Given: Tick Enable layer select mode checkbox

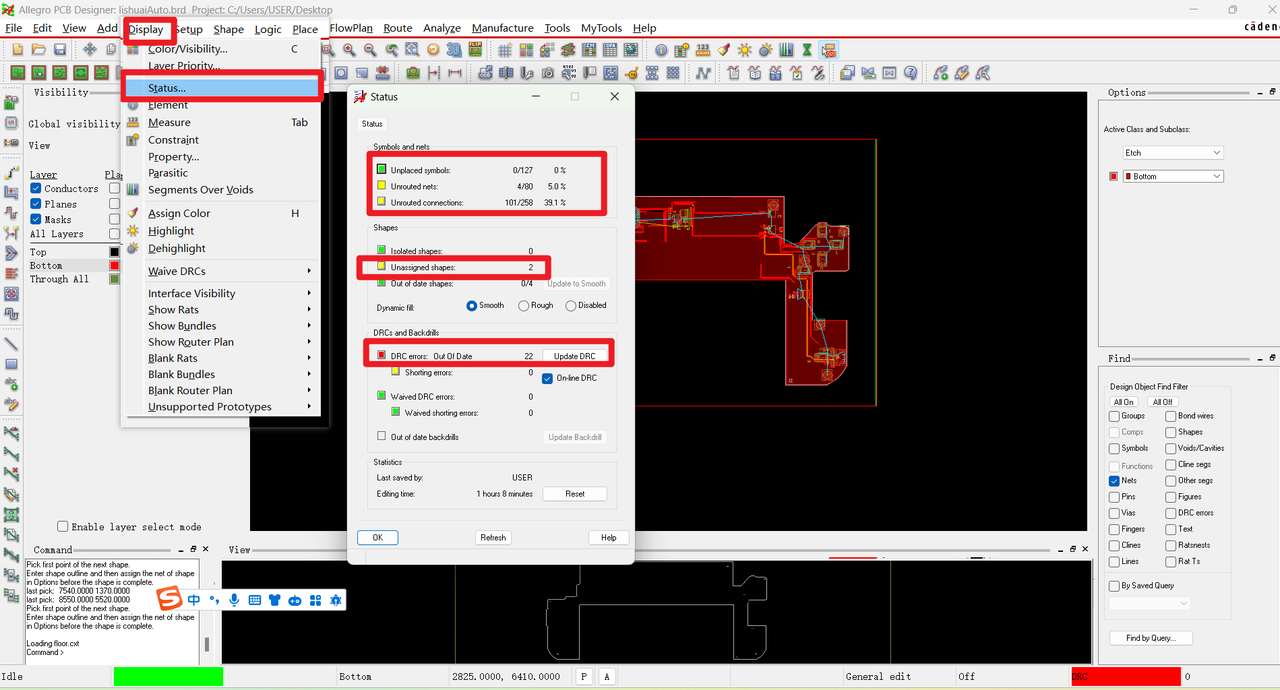Looking at the screenshot, I should (x=63, y=526).
